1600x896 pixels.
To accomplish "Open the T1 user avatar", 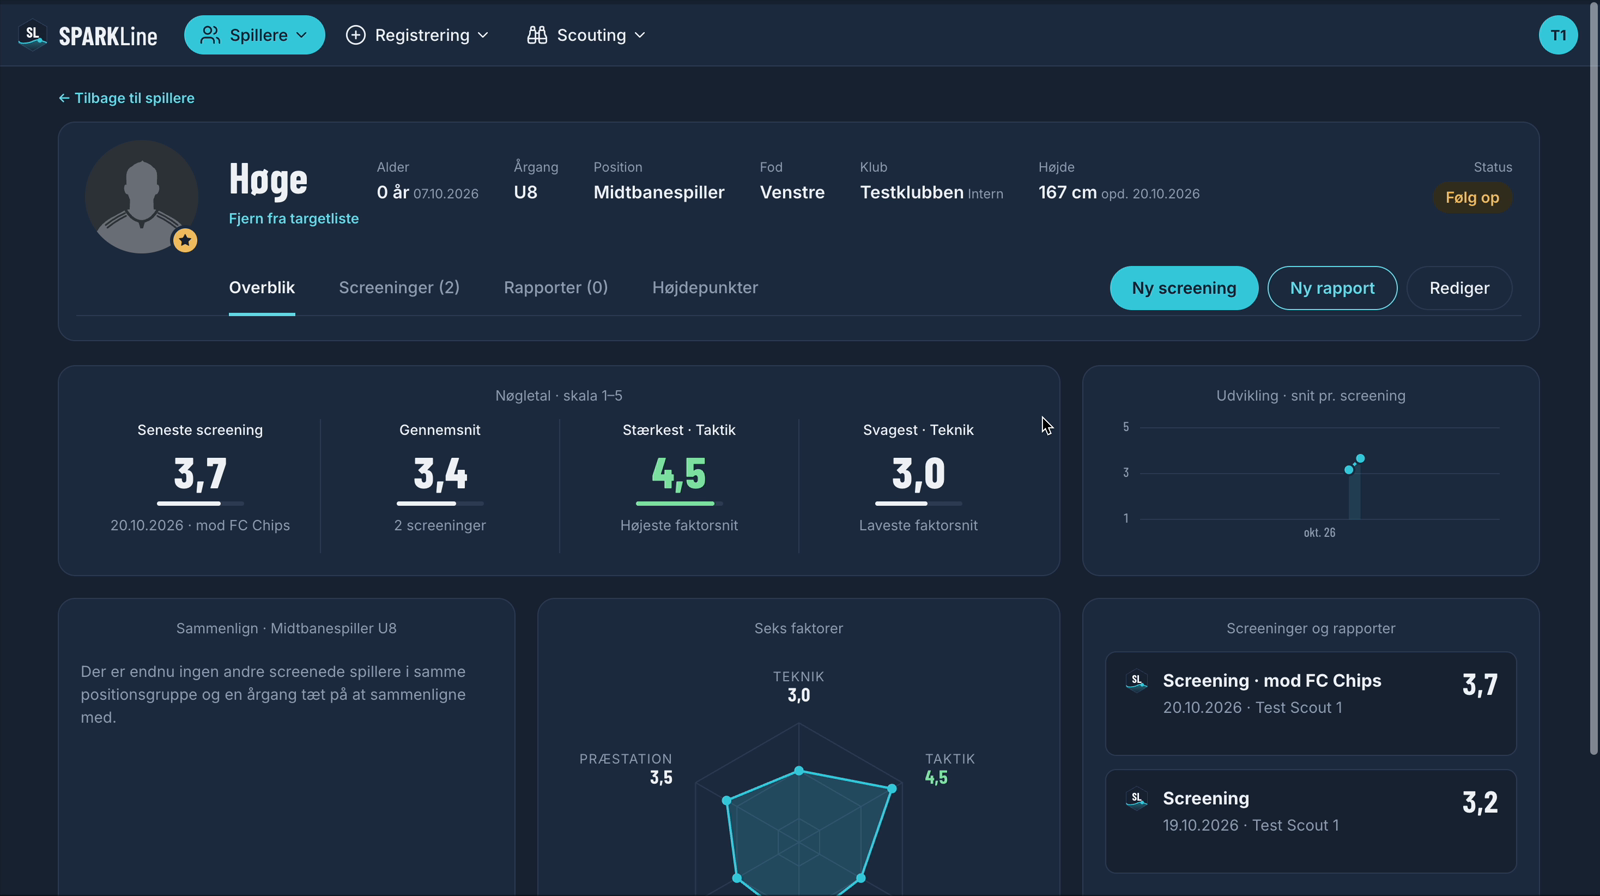I will tap(1558, 35).
